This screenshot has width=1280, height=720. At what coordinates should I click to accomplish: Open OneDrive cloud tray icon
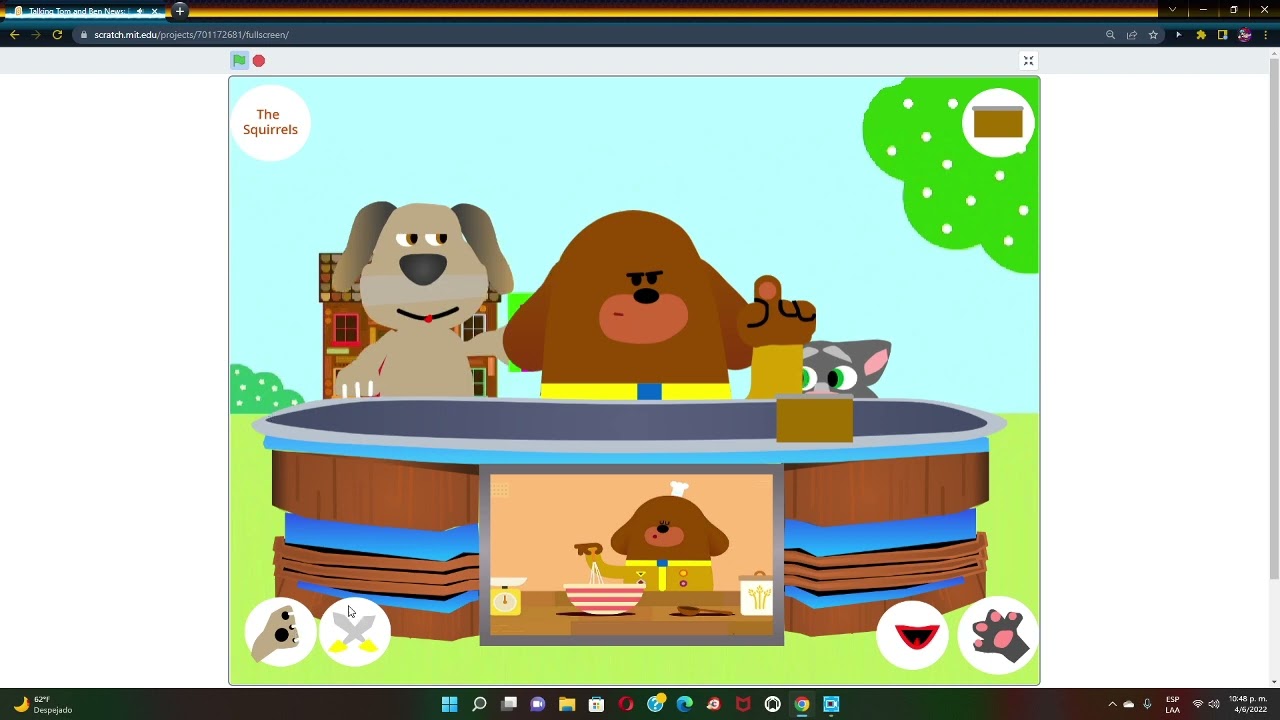point(1129,704)
